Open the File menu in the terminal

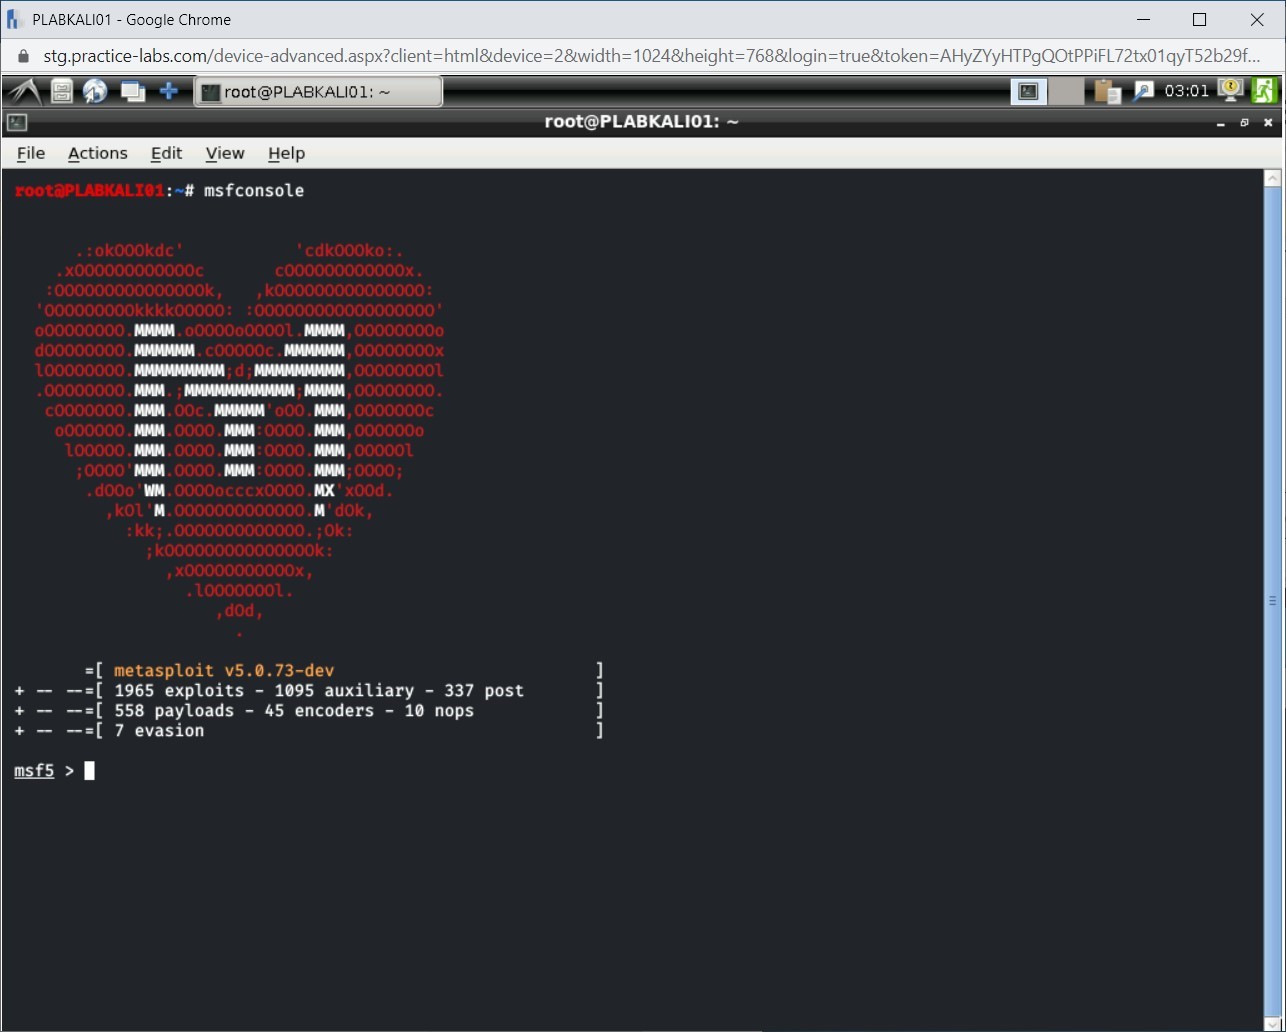pos(31,153)
